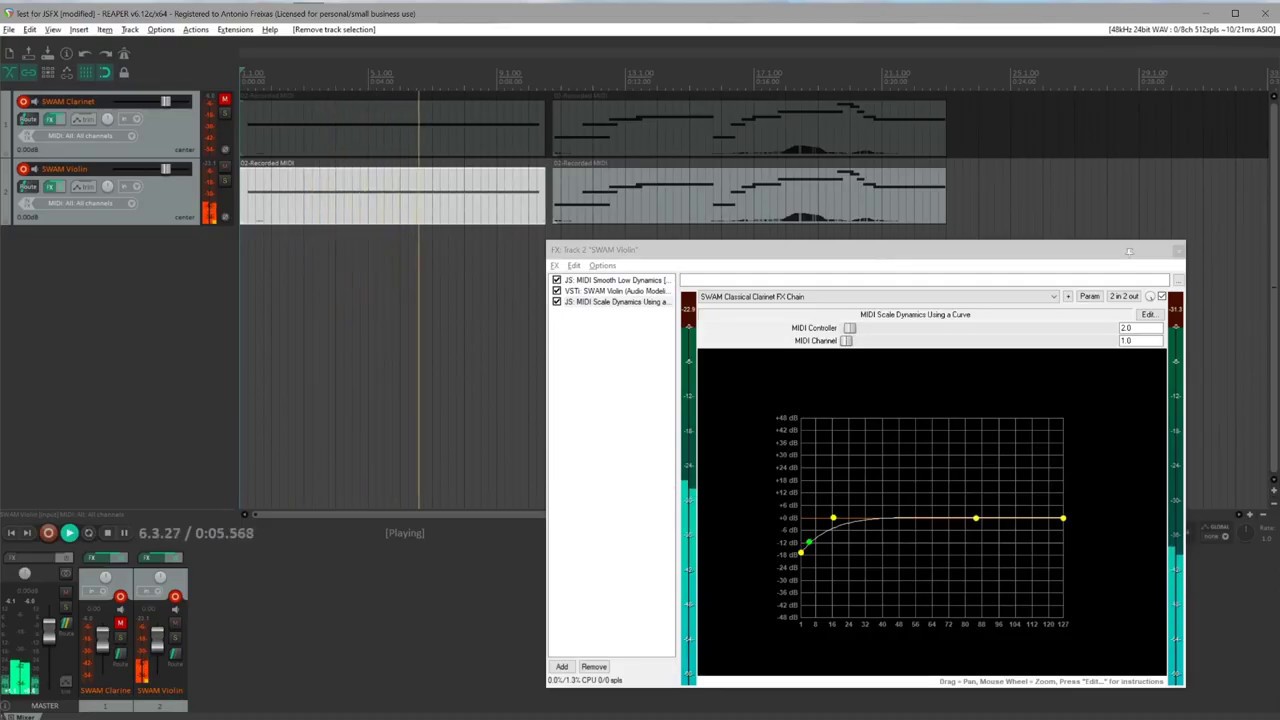This screenshot has height=720, width=1280.
Task: Open the Route button on the SWAM Clarinet track
Action: (x=28, y=119)
